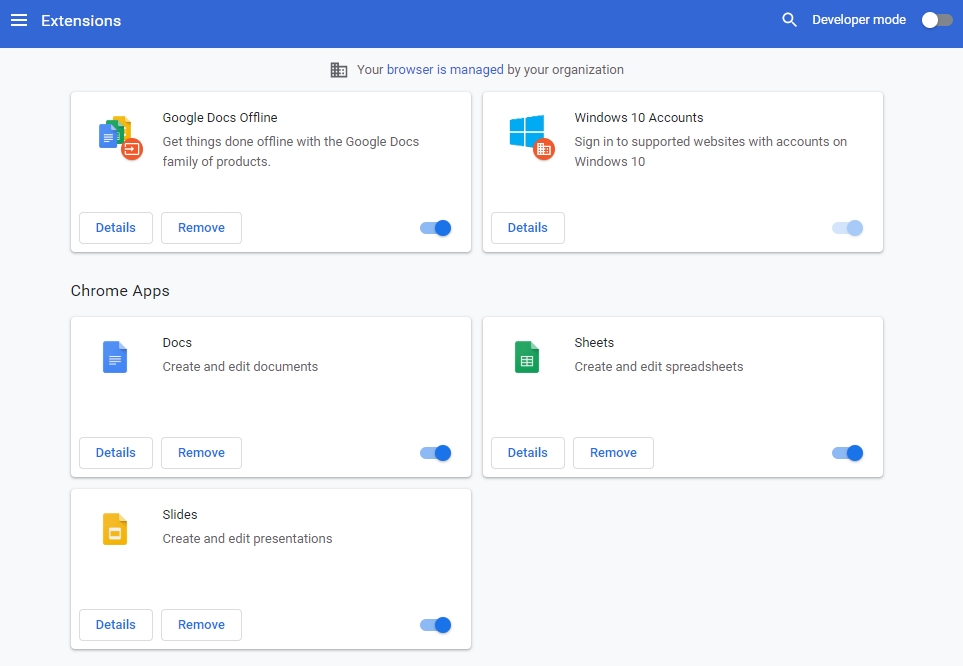The width and height of the screenshot is (963, 666).
Task: Follow the 'browser is managed' link
Action: click(445, 69)
